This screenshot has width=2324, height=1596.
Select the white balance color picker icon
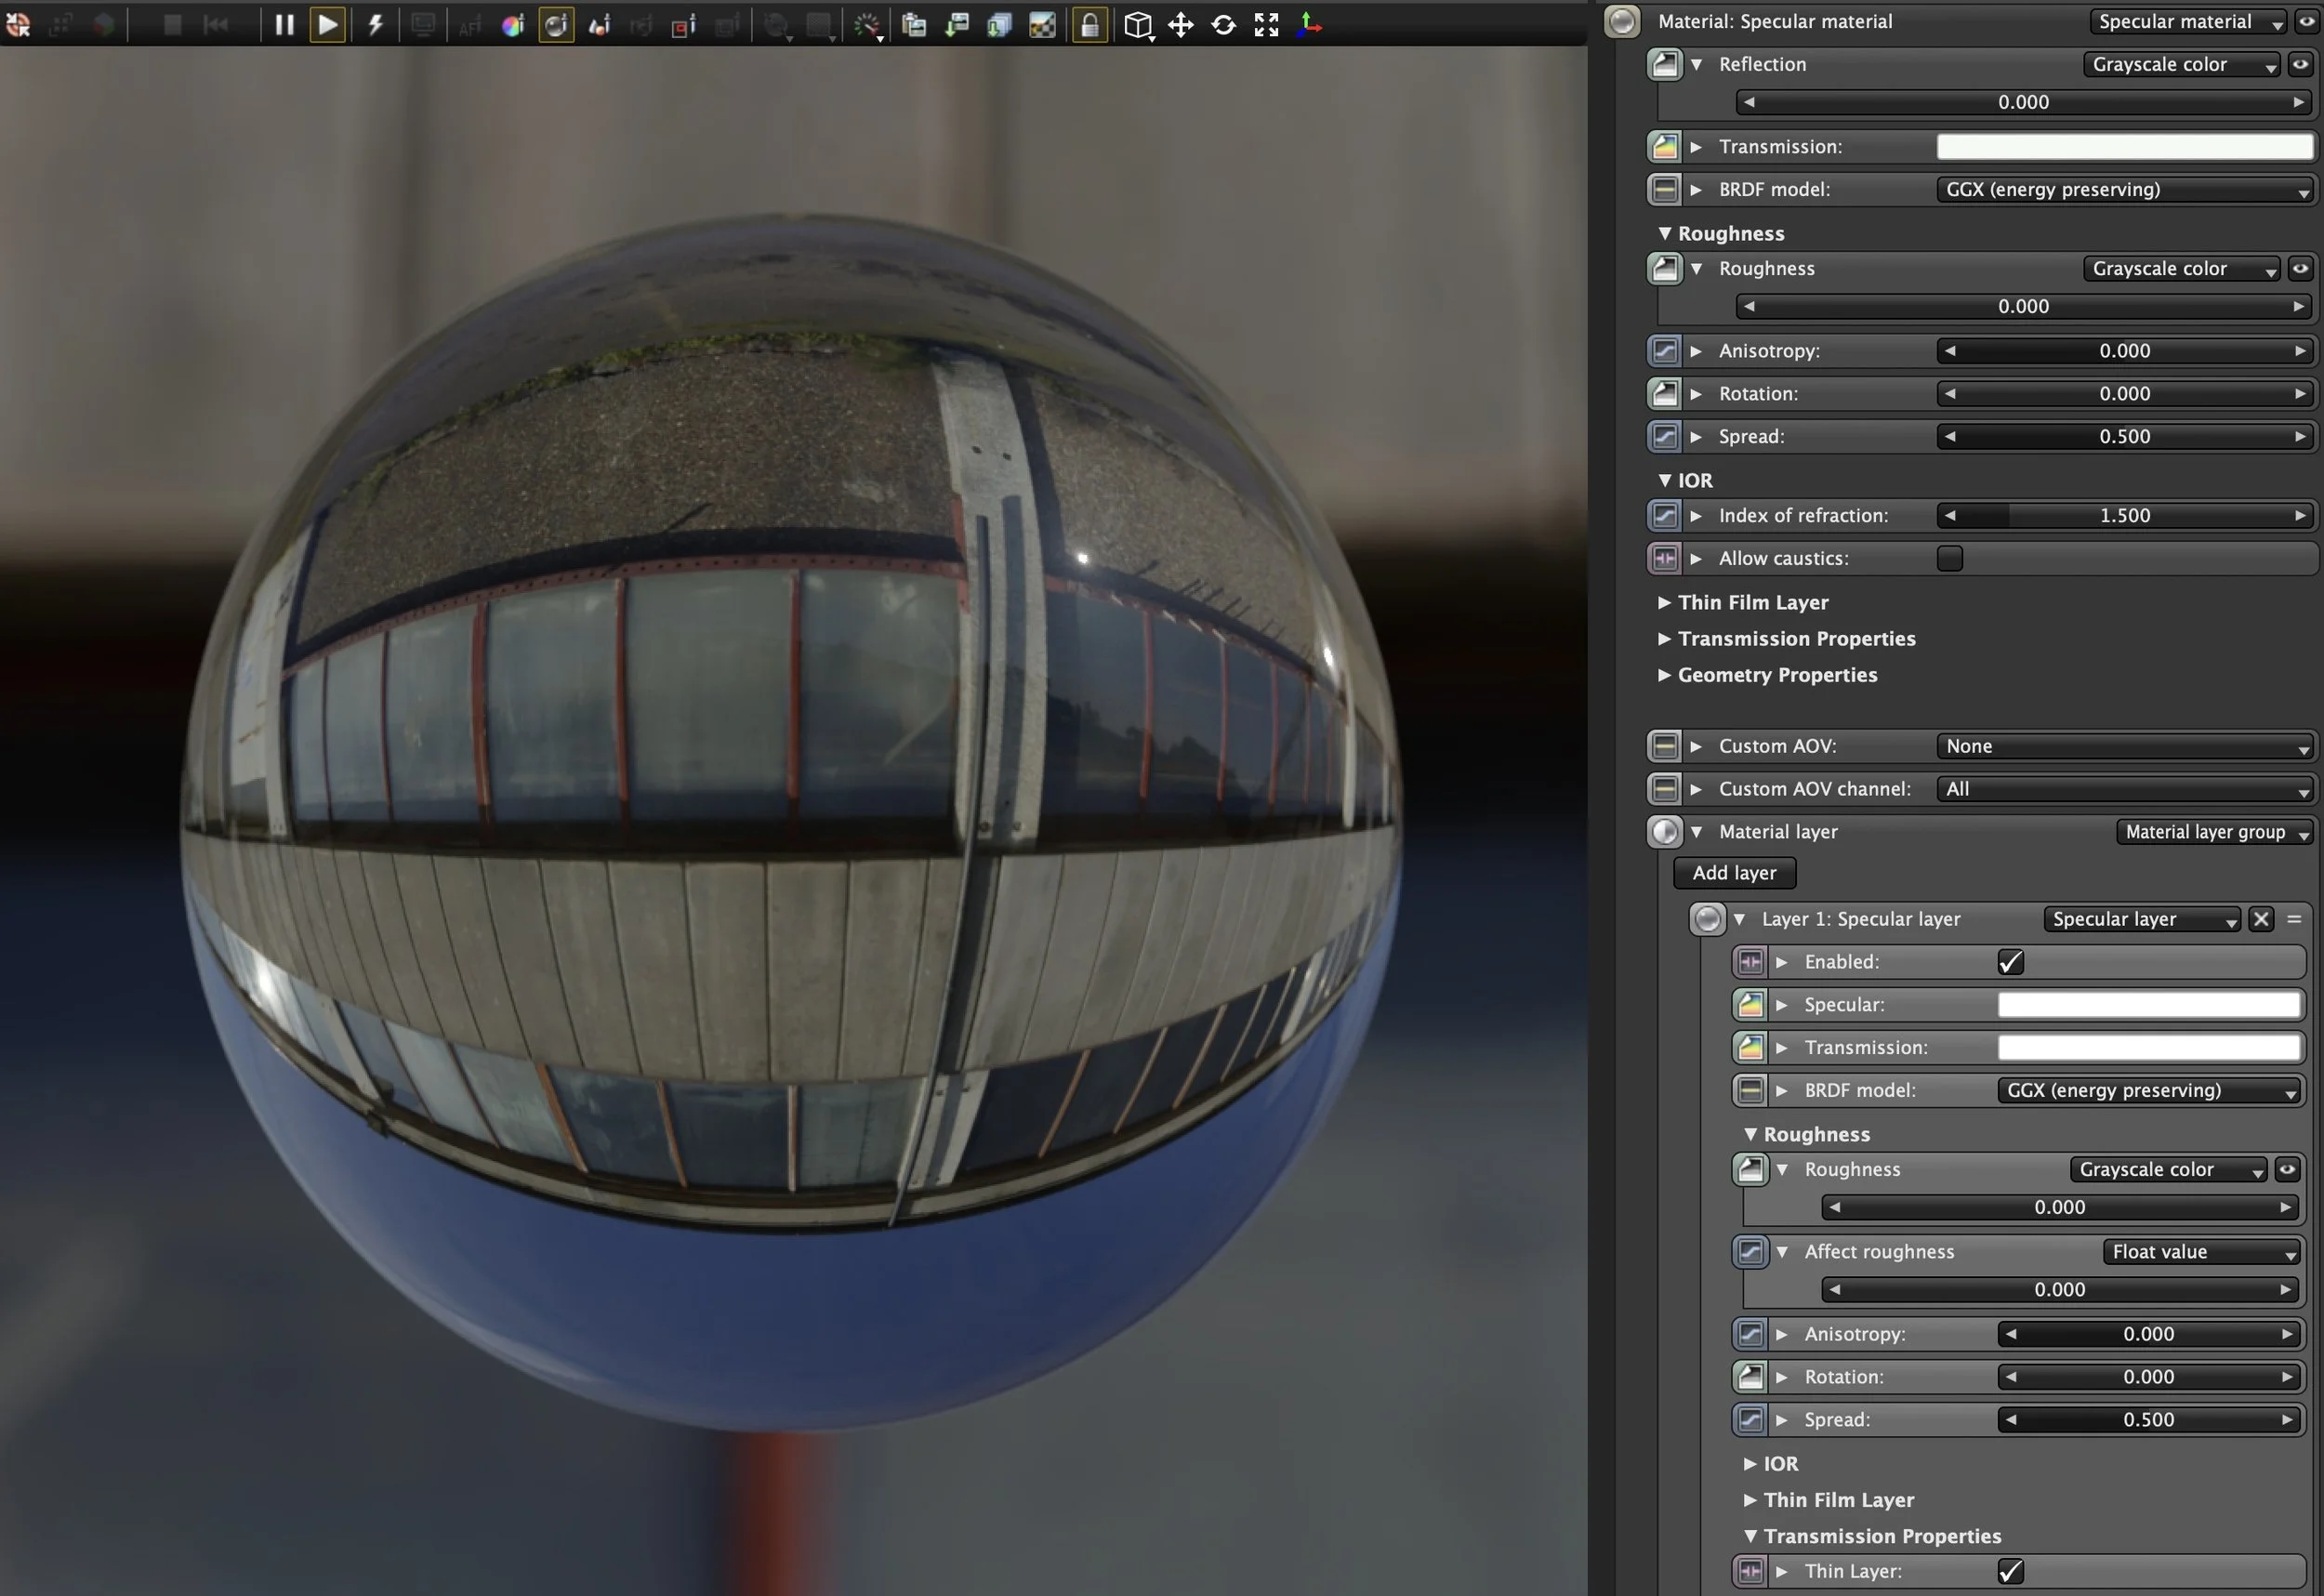512,25
